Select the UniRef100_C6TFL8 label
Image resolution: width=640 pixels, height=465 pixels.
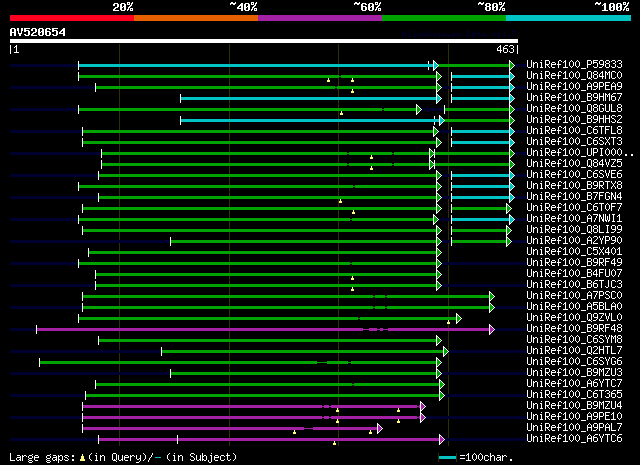click(574, 130)
